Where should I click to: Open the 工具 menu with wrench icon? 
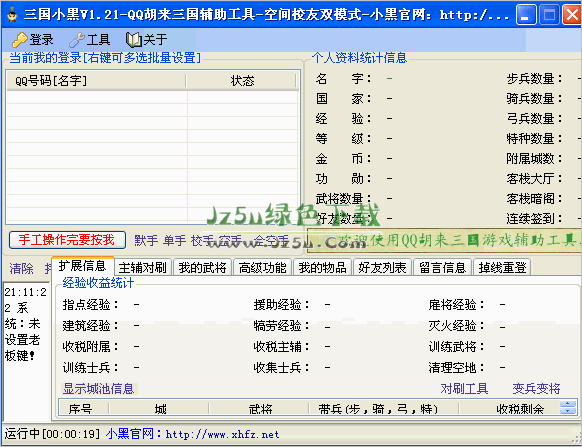coord(89,40)
